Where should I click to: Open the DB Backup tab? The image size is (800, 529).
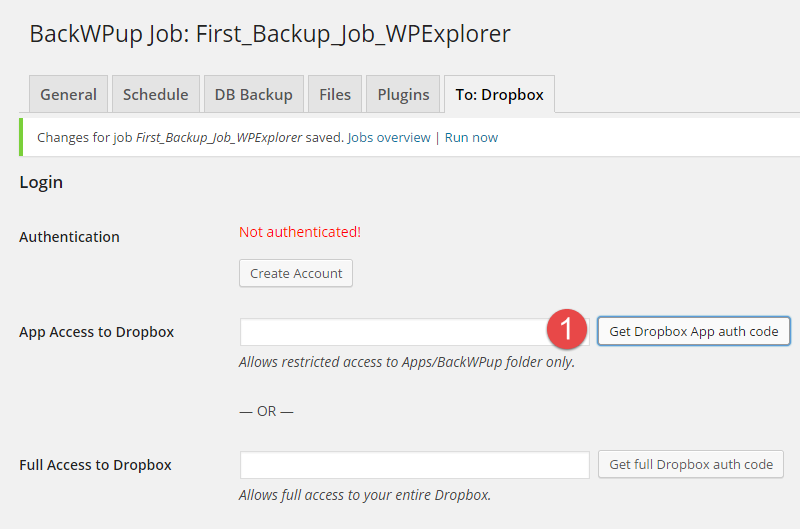(254, 94)
